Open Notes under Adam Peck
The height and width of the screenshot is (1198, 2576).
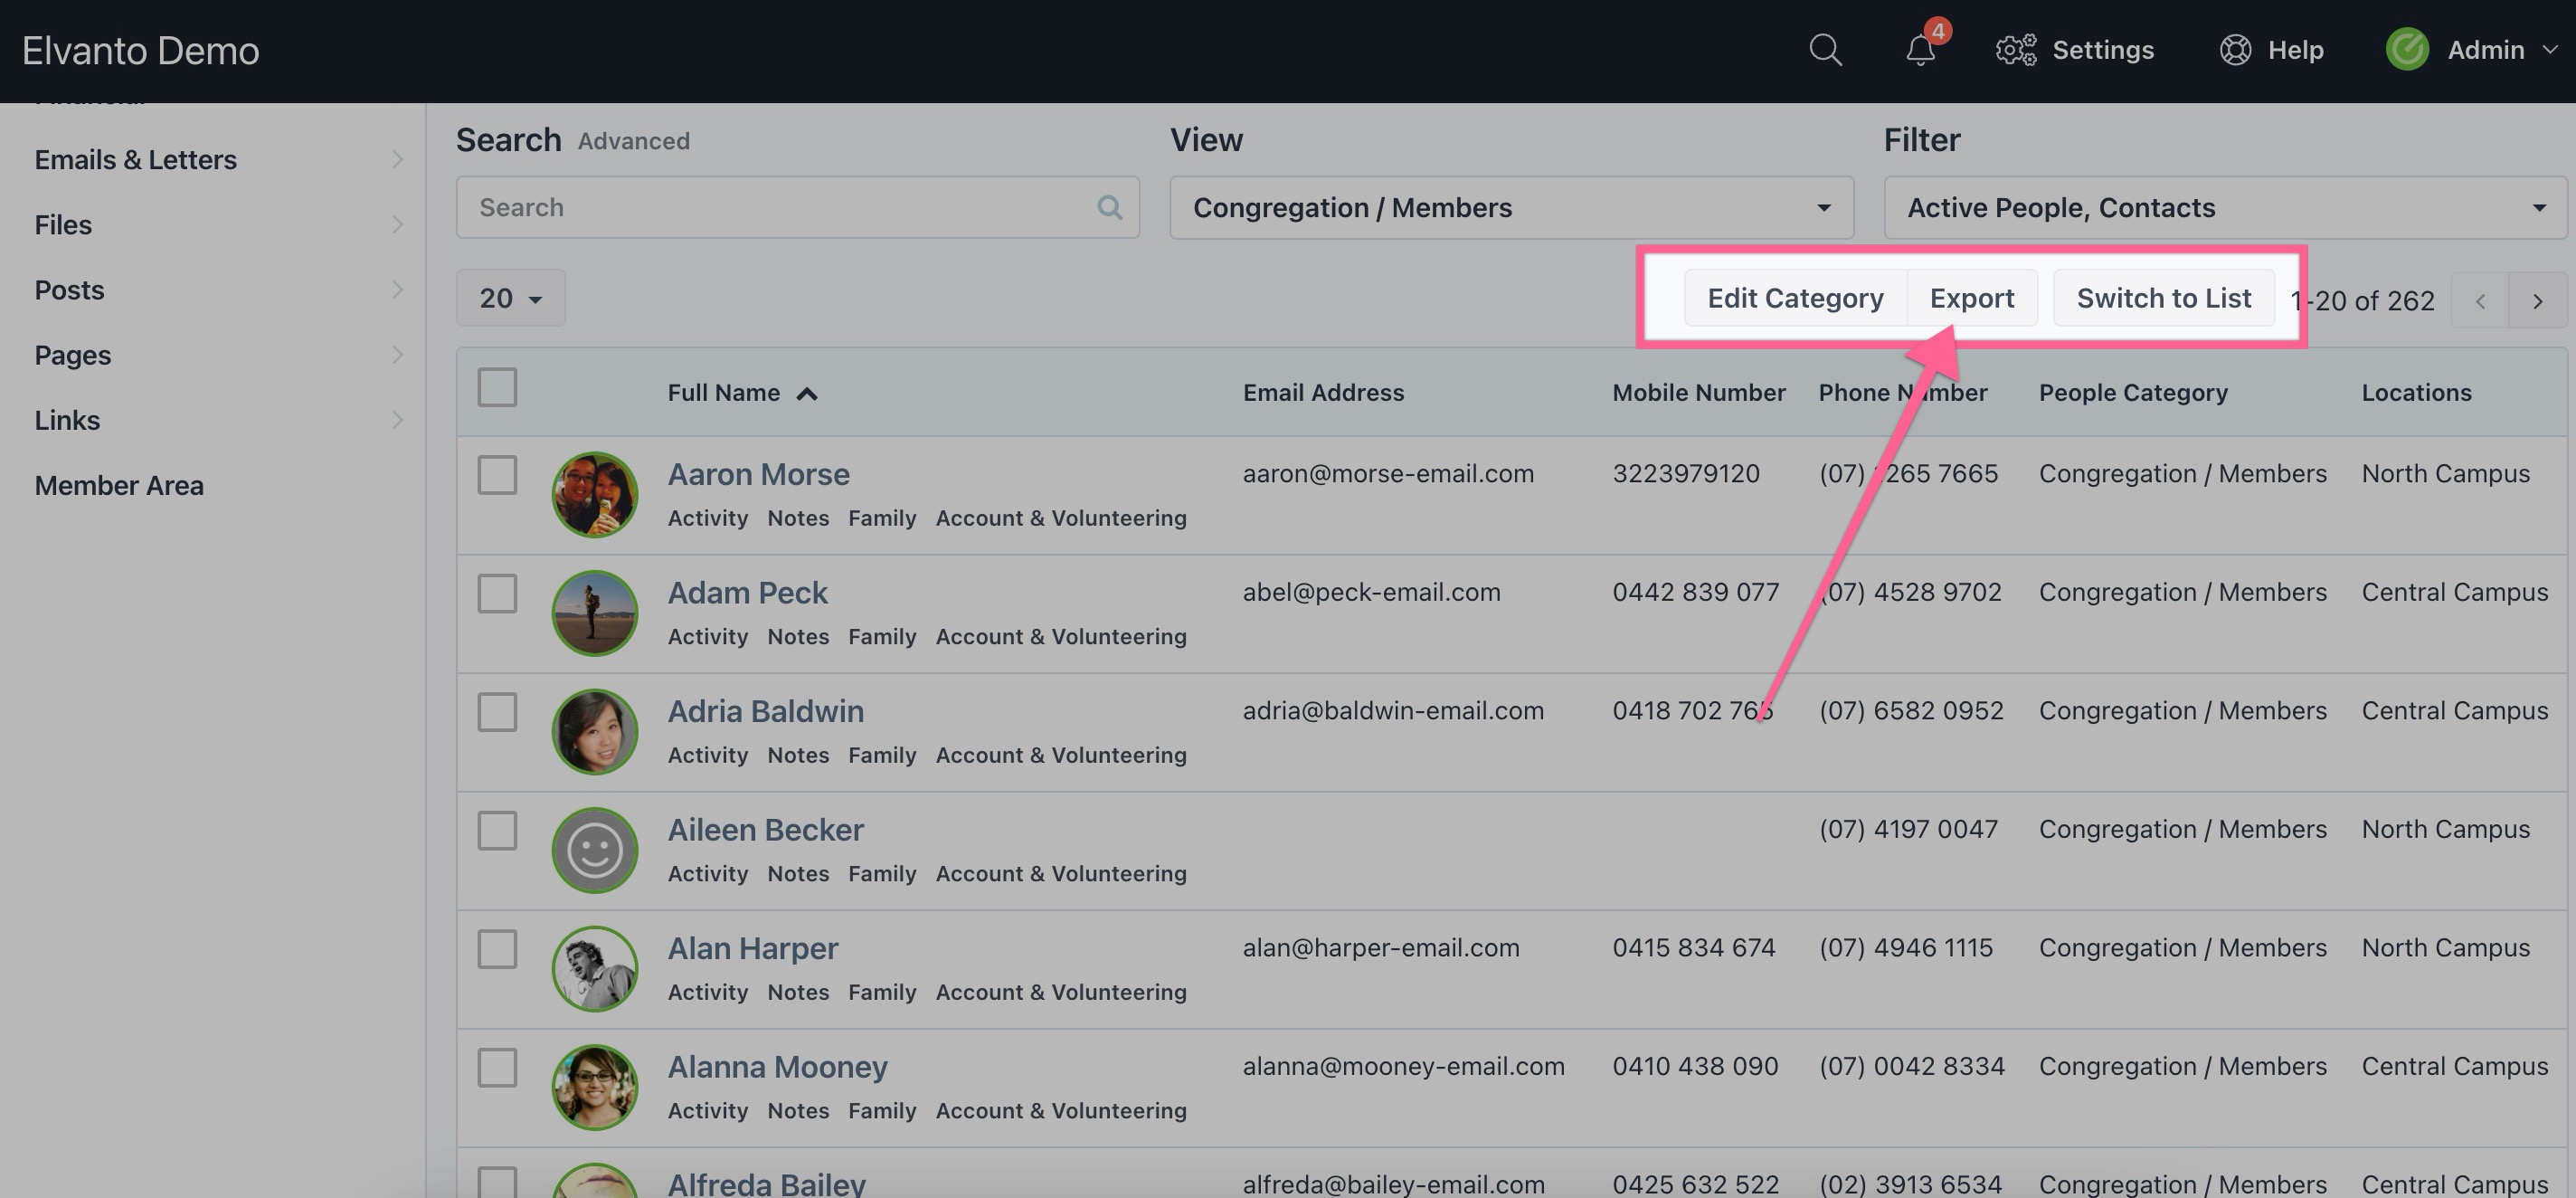(798, 636)
